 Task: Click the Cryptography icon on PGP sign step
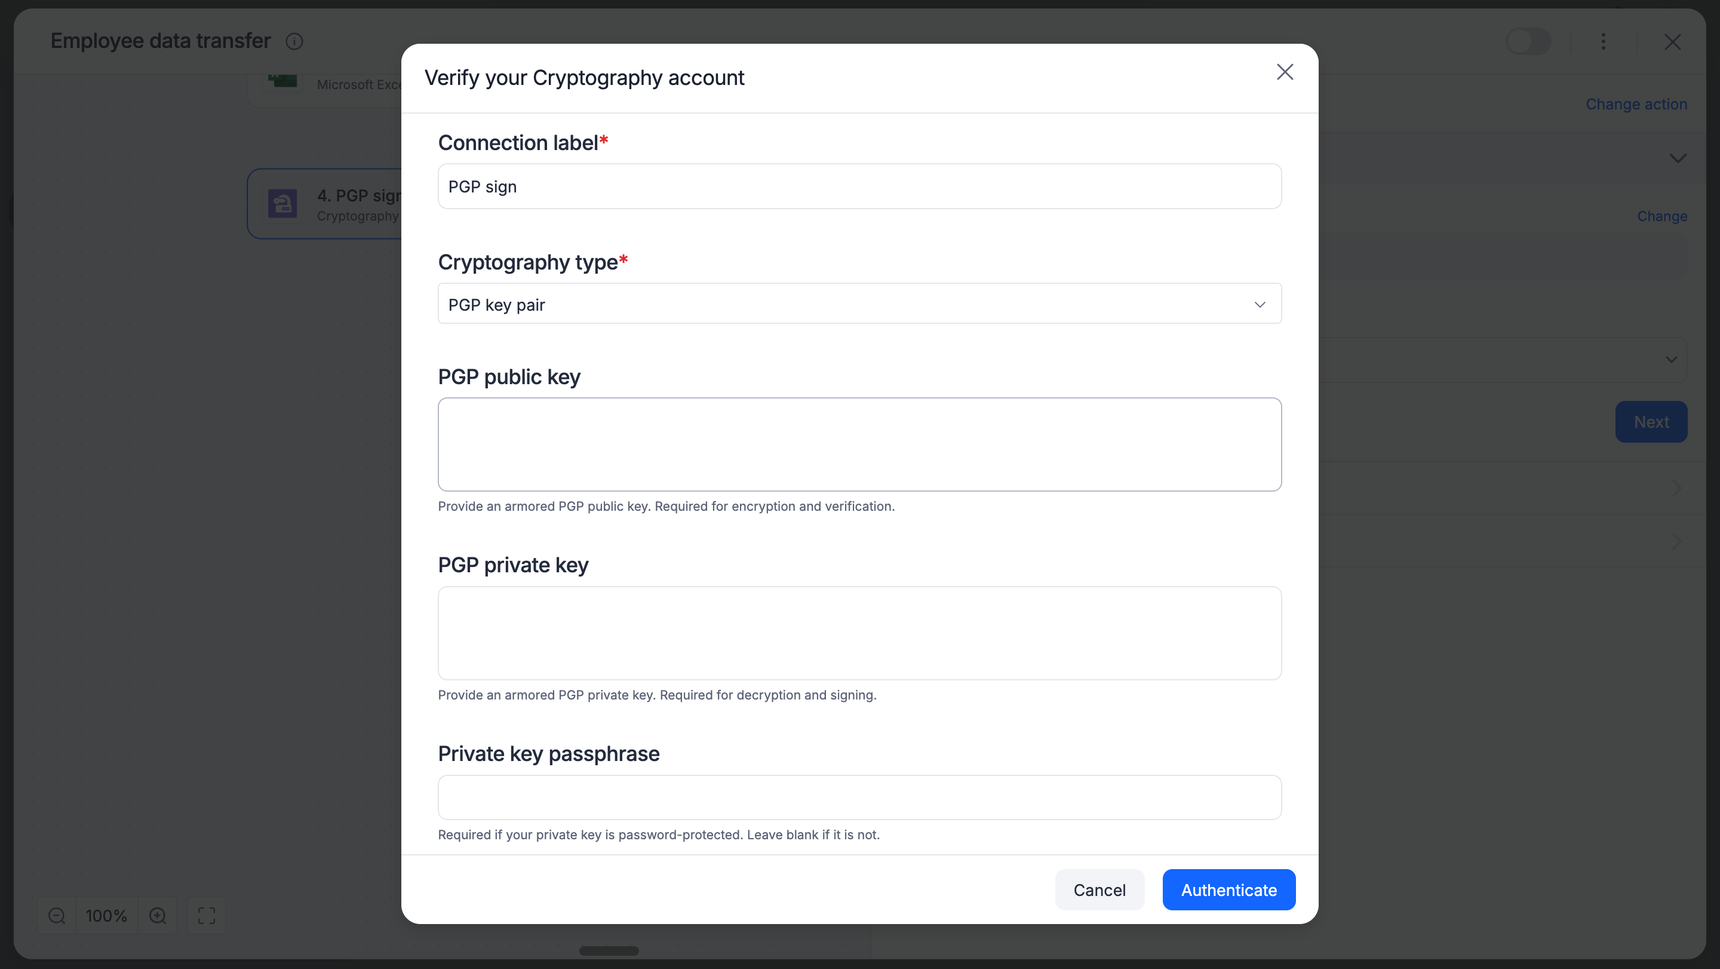pyautogui.click(x=283, y=204)
